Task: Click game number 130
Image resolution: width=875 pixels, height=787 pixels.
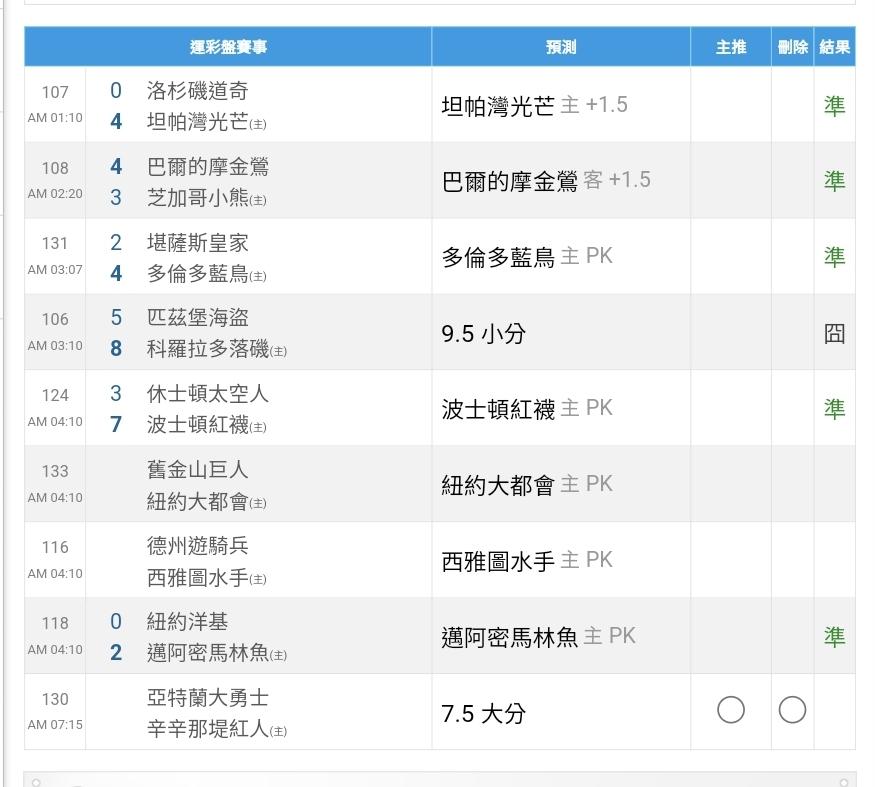Action: (x=55, y=699)
